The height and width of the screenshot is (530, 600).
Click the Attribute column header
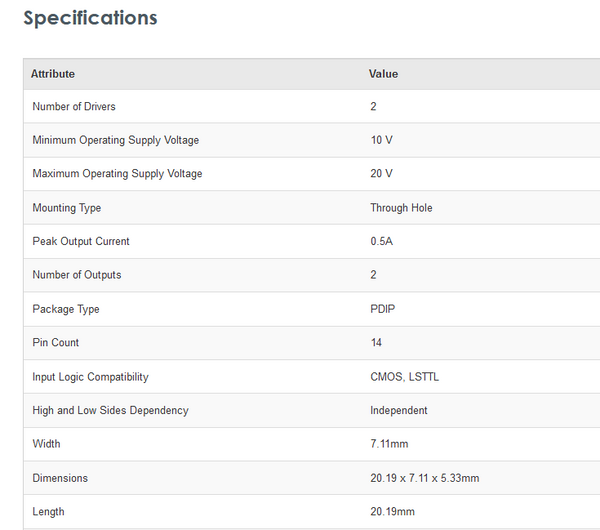tap(53, 74)
